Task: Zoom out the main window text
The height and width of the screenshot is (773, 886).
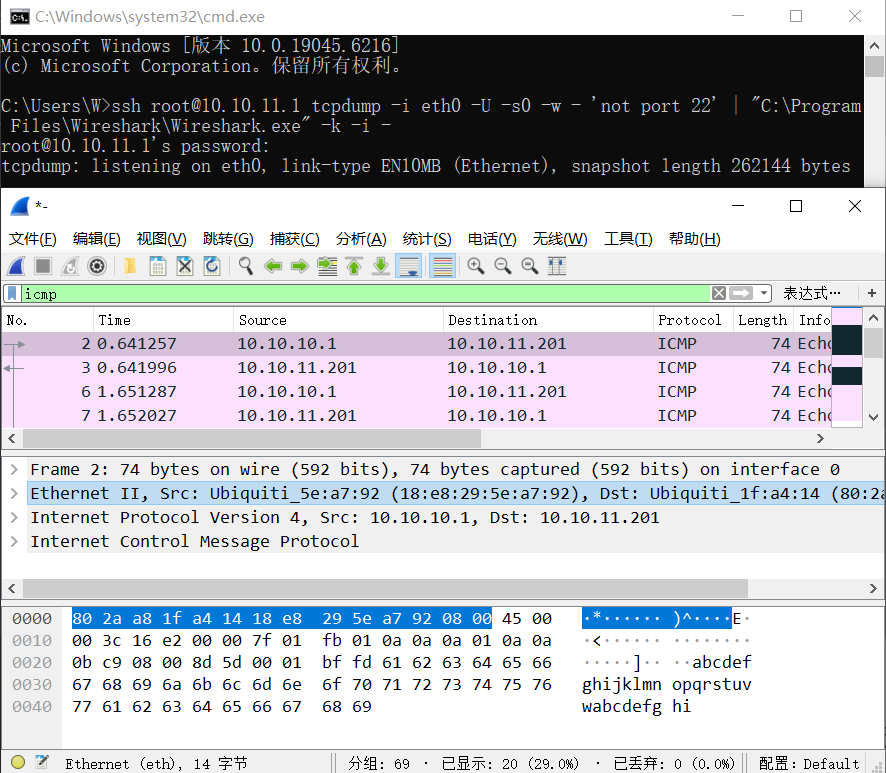Action: point(503,266)
